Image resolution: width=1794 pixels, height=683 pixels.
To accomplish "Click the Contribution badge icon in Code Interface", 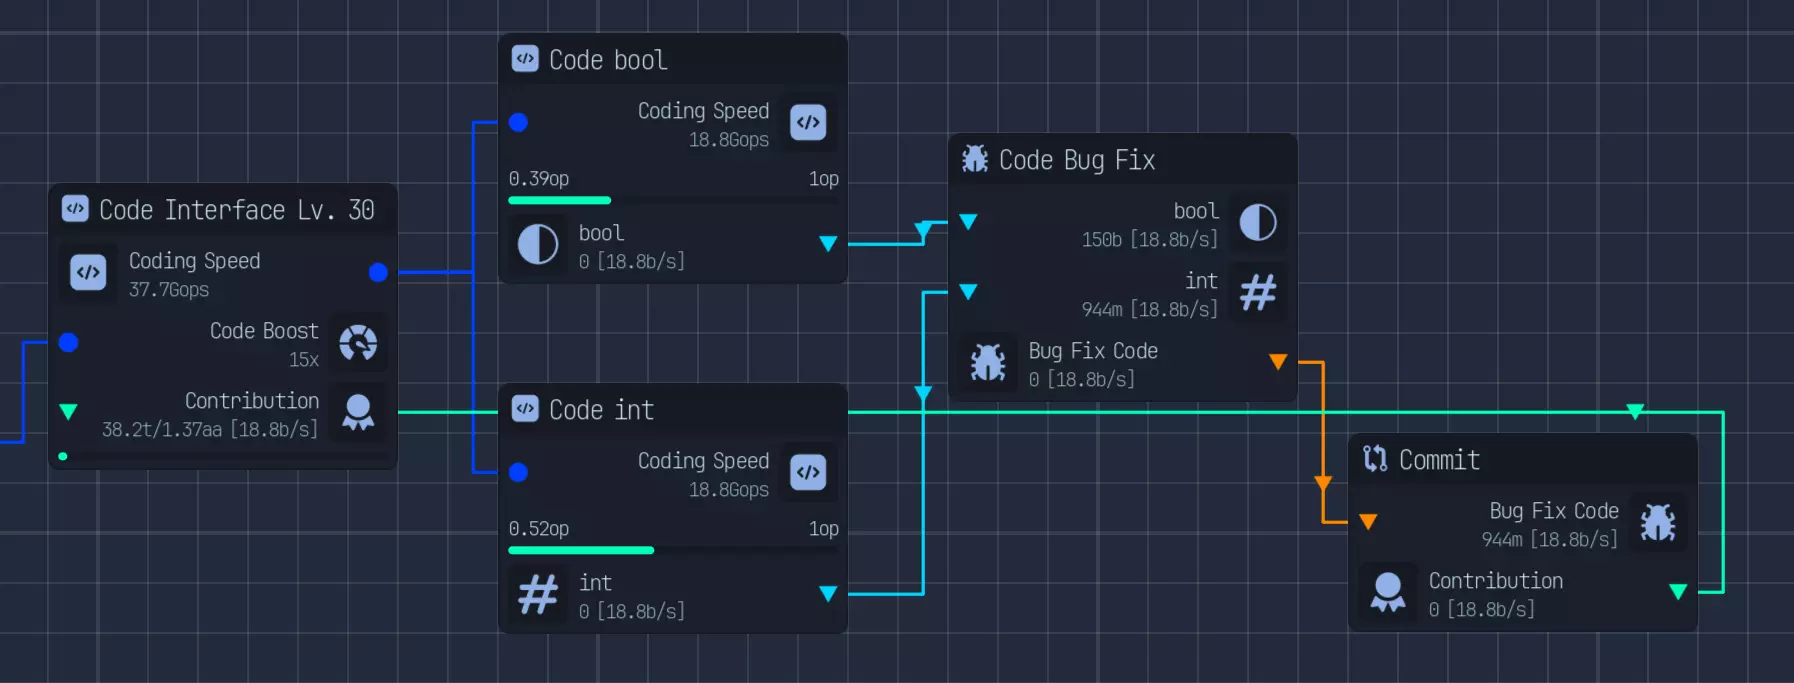I will [x=358, y=412].
